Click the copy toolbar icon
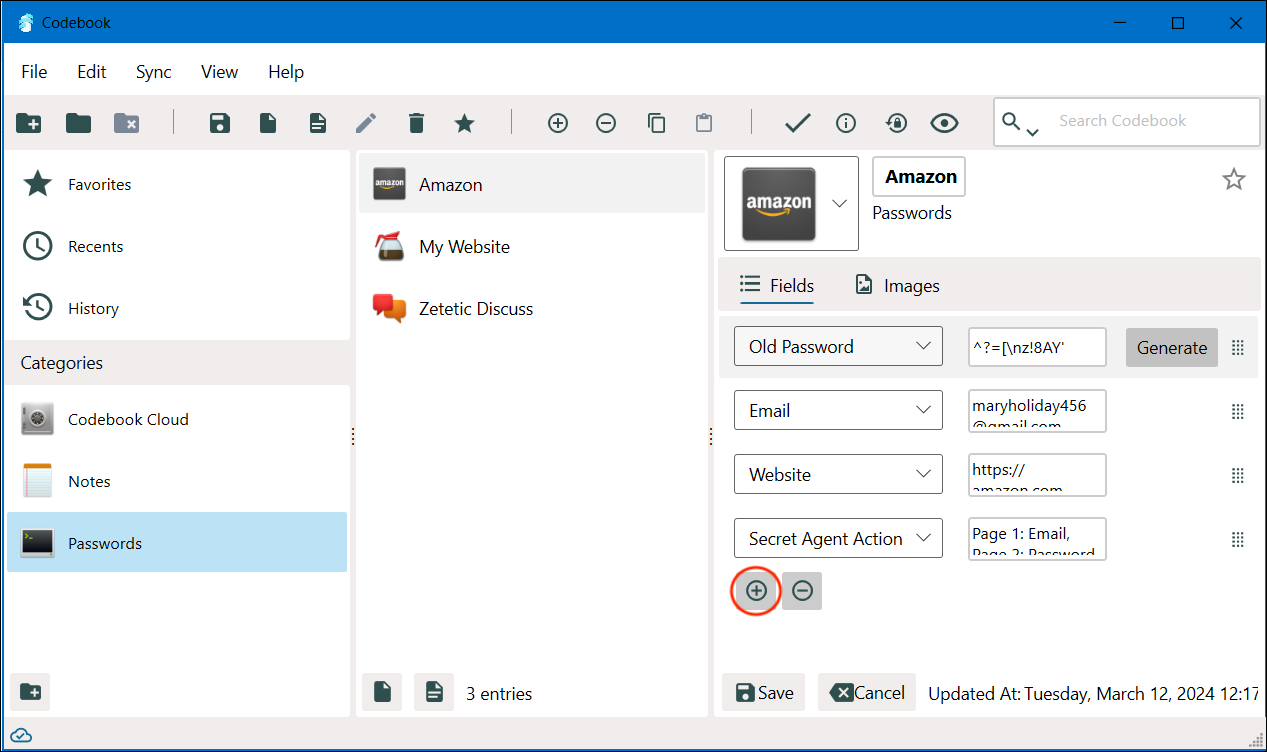Image resolution: width=1267 pixels, height=752 pixels. (x=656, y=123)
